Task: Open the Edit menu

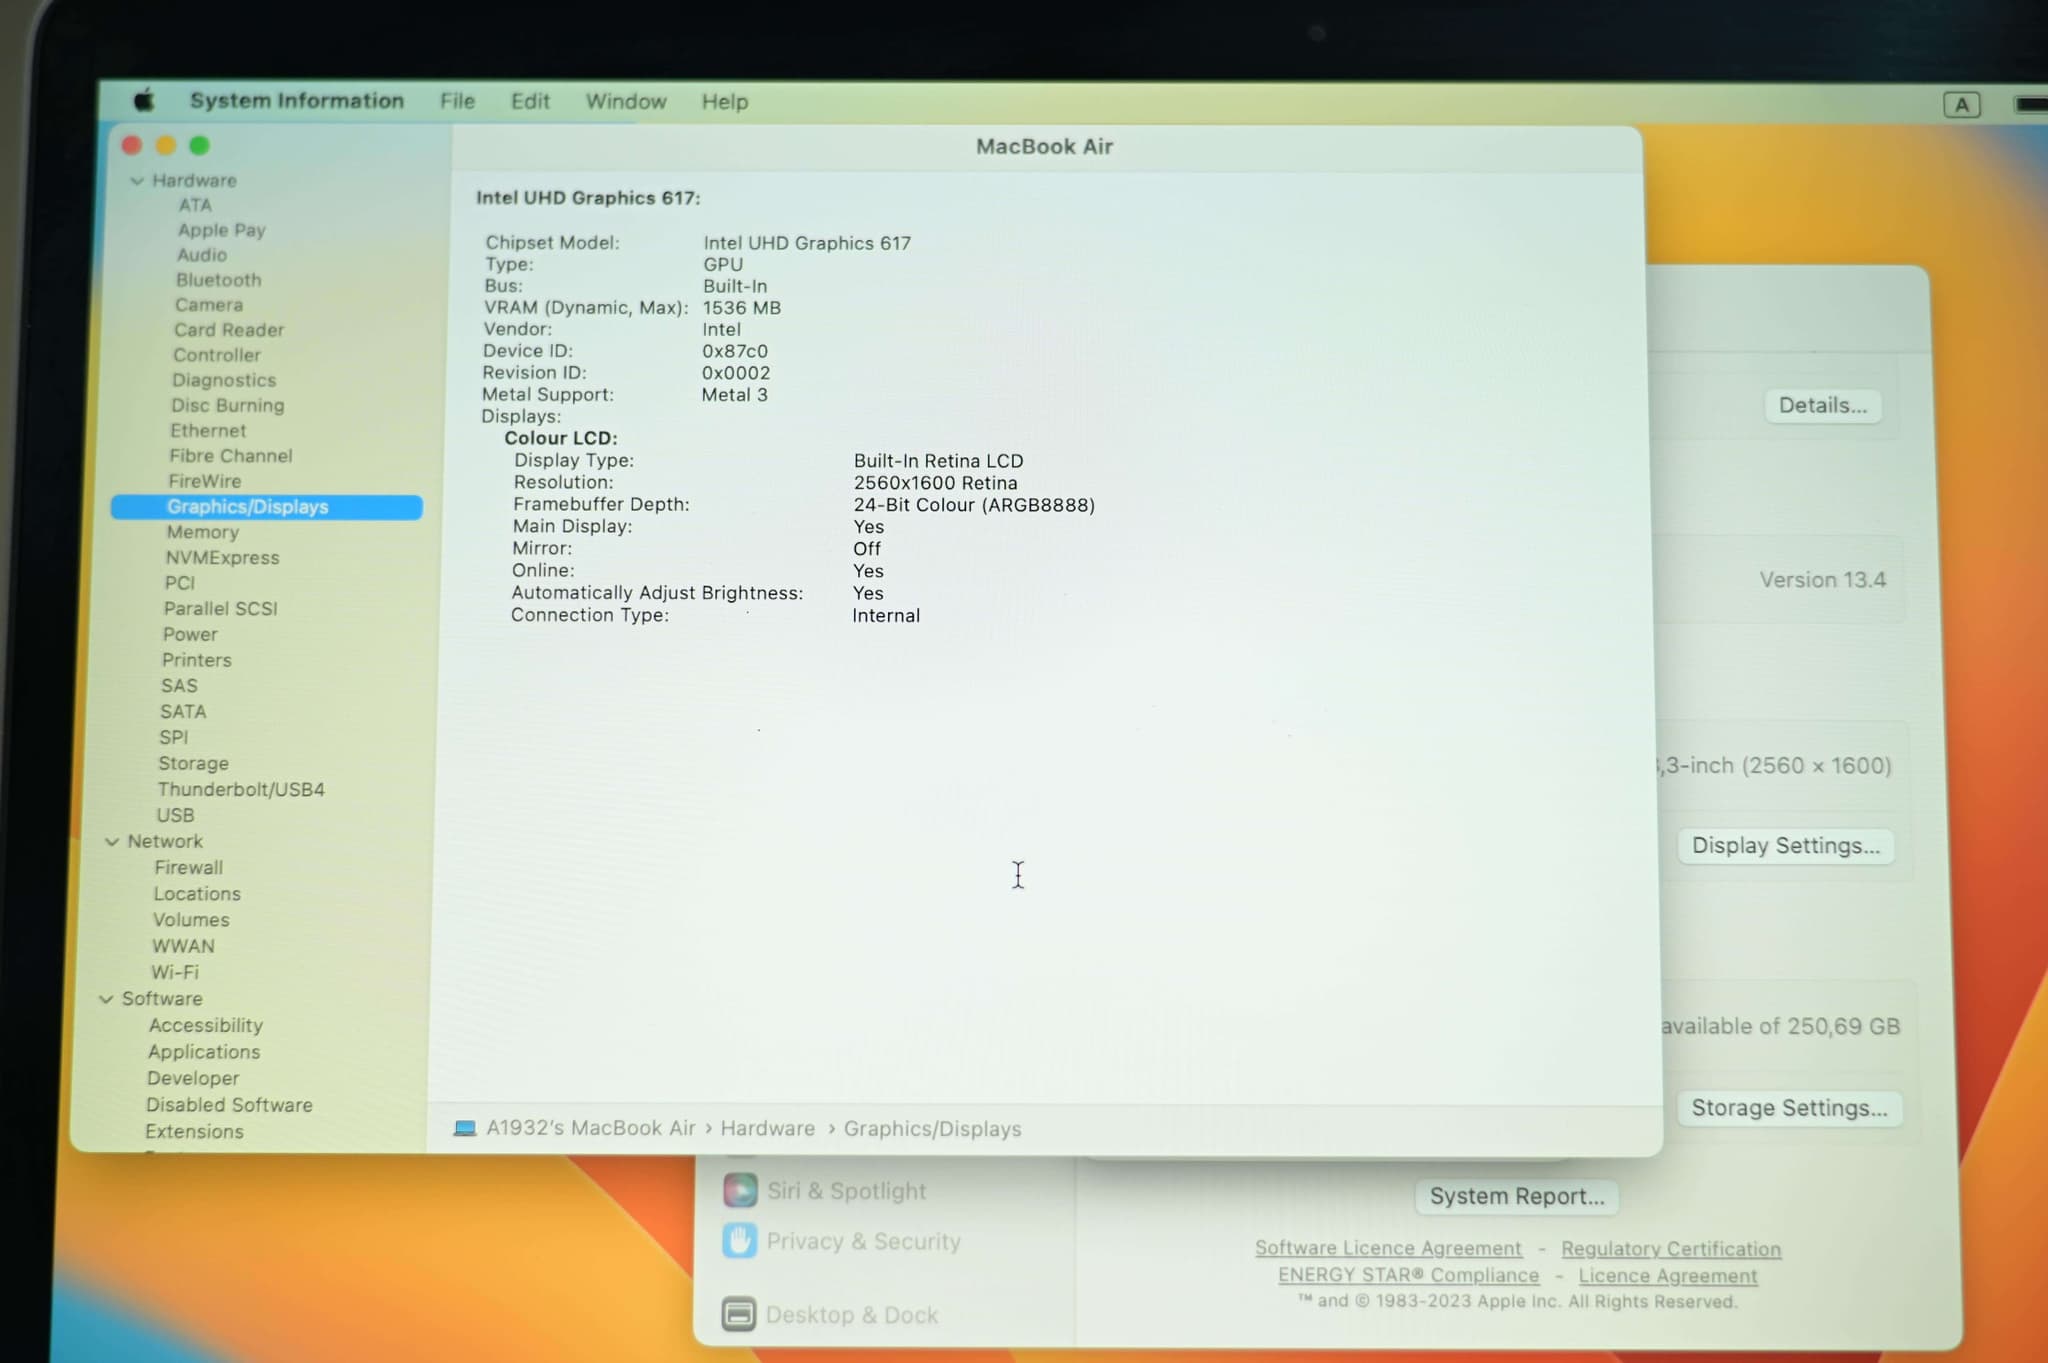Action: (530, 101)
